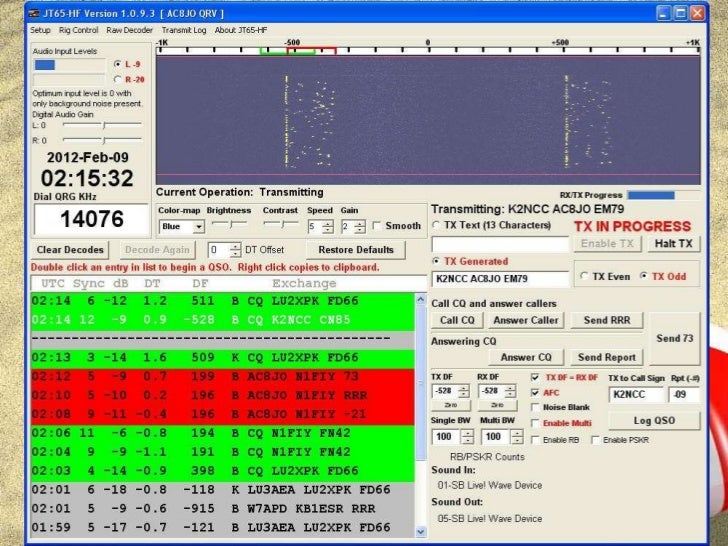
Task: Enable the Noise Blank checkbox
Action: 536,408
